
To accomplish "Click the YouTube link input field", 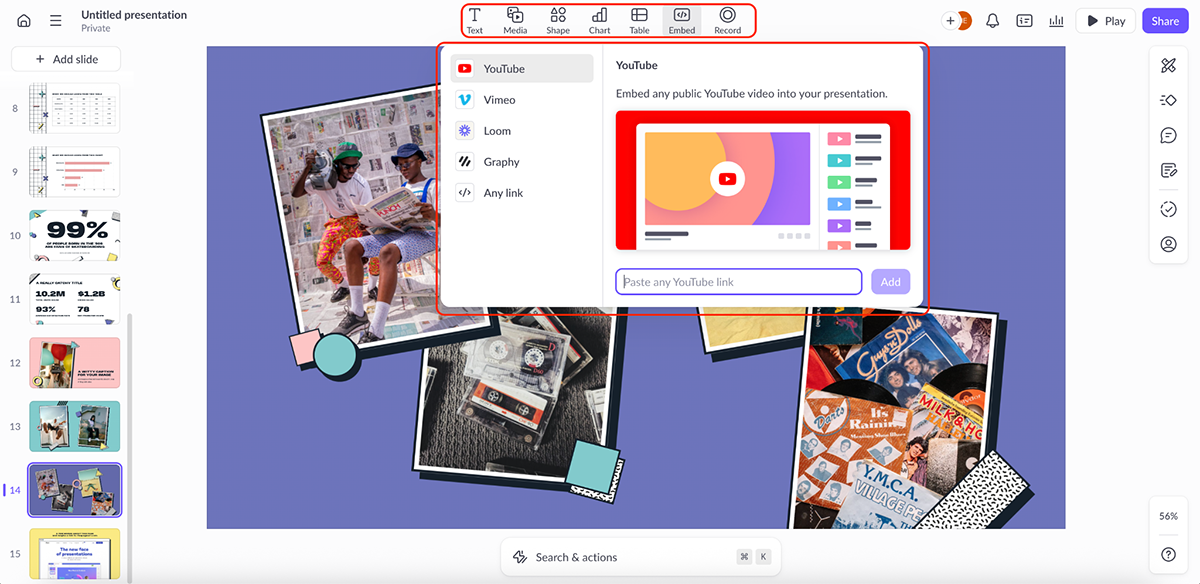I will (x=738, y=281).
